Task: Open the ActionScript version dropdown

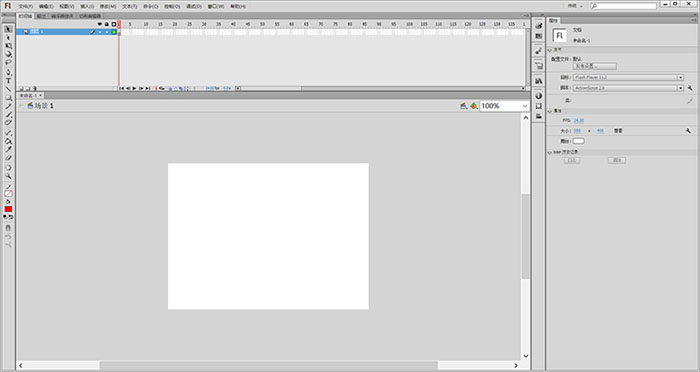Action: (x=628, y=88)
